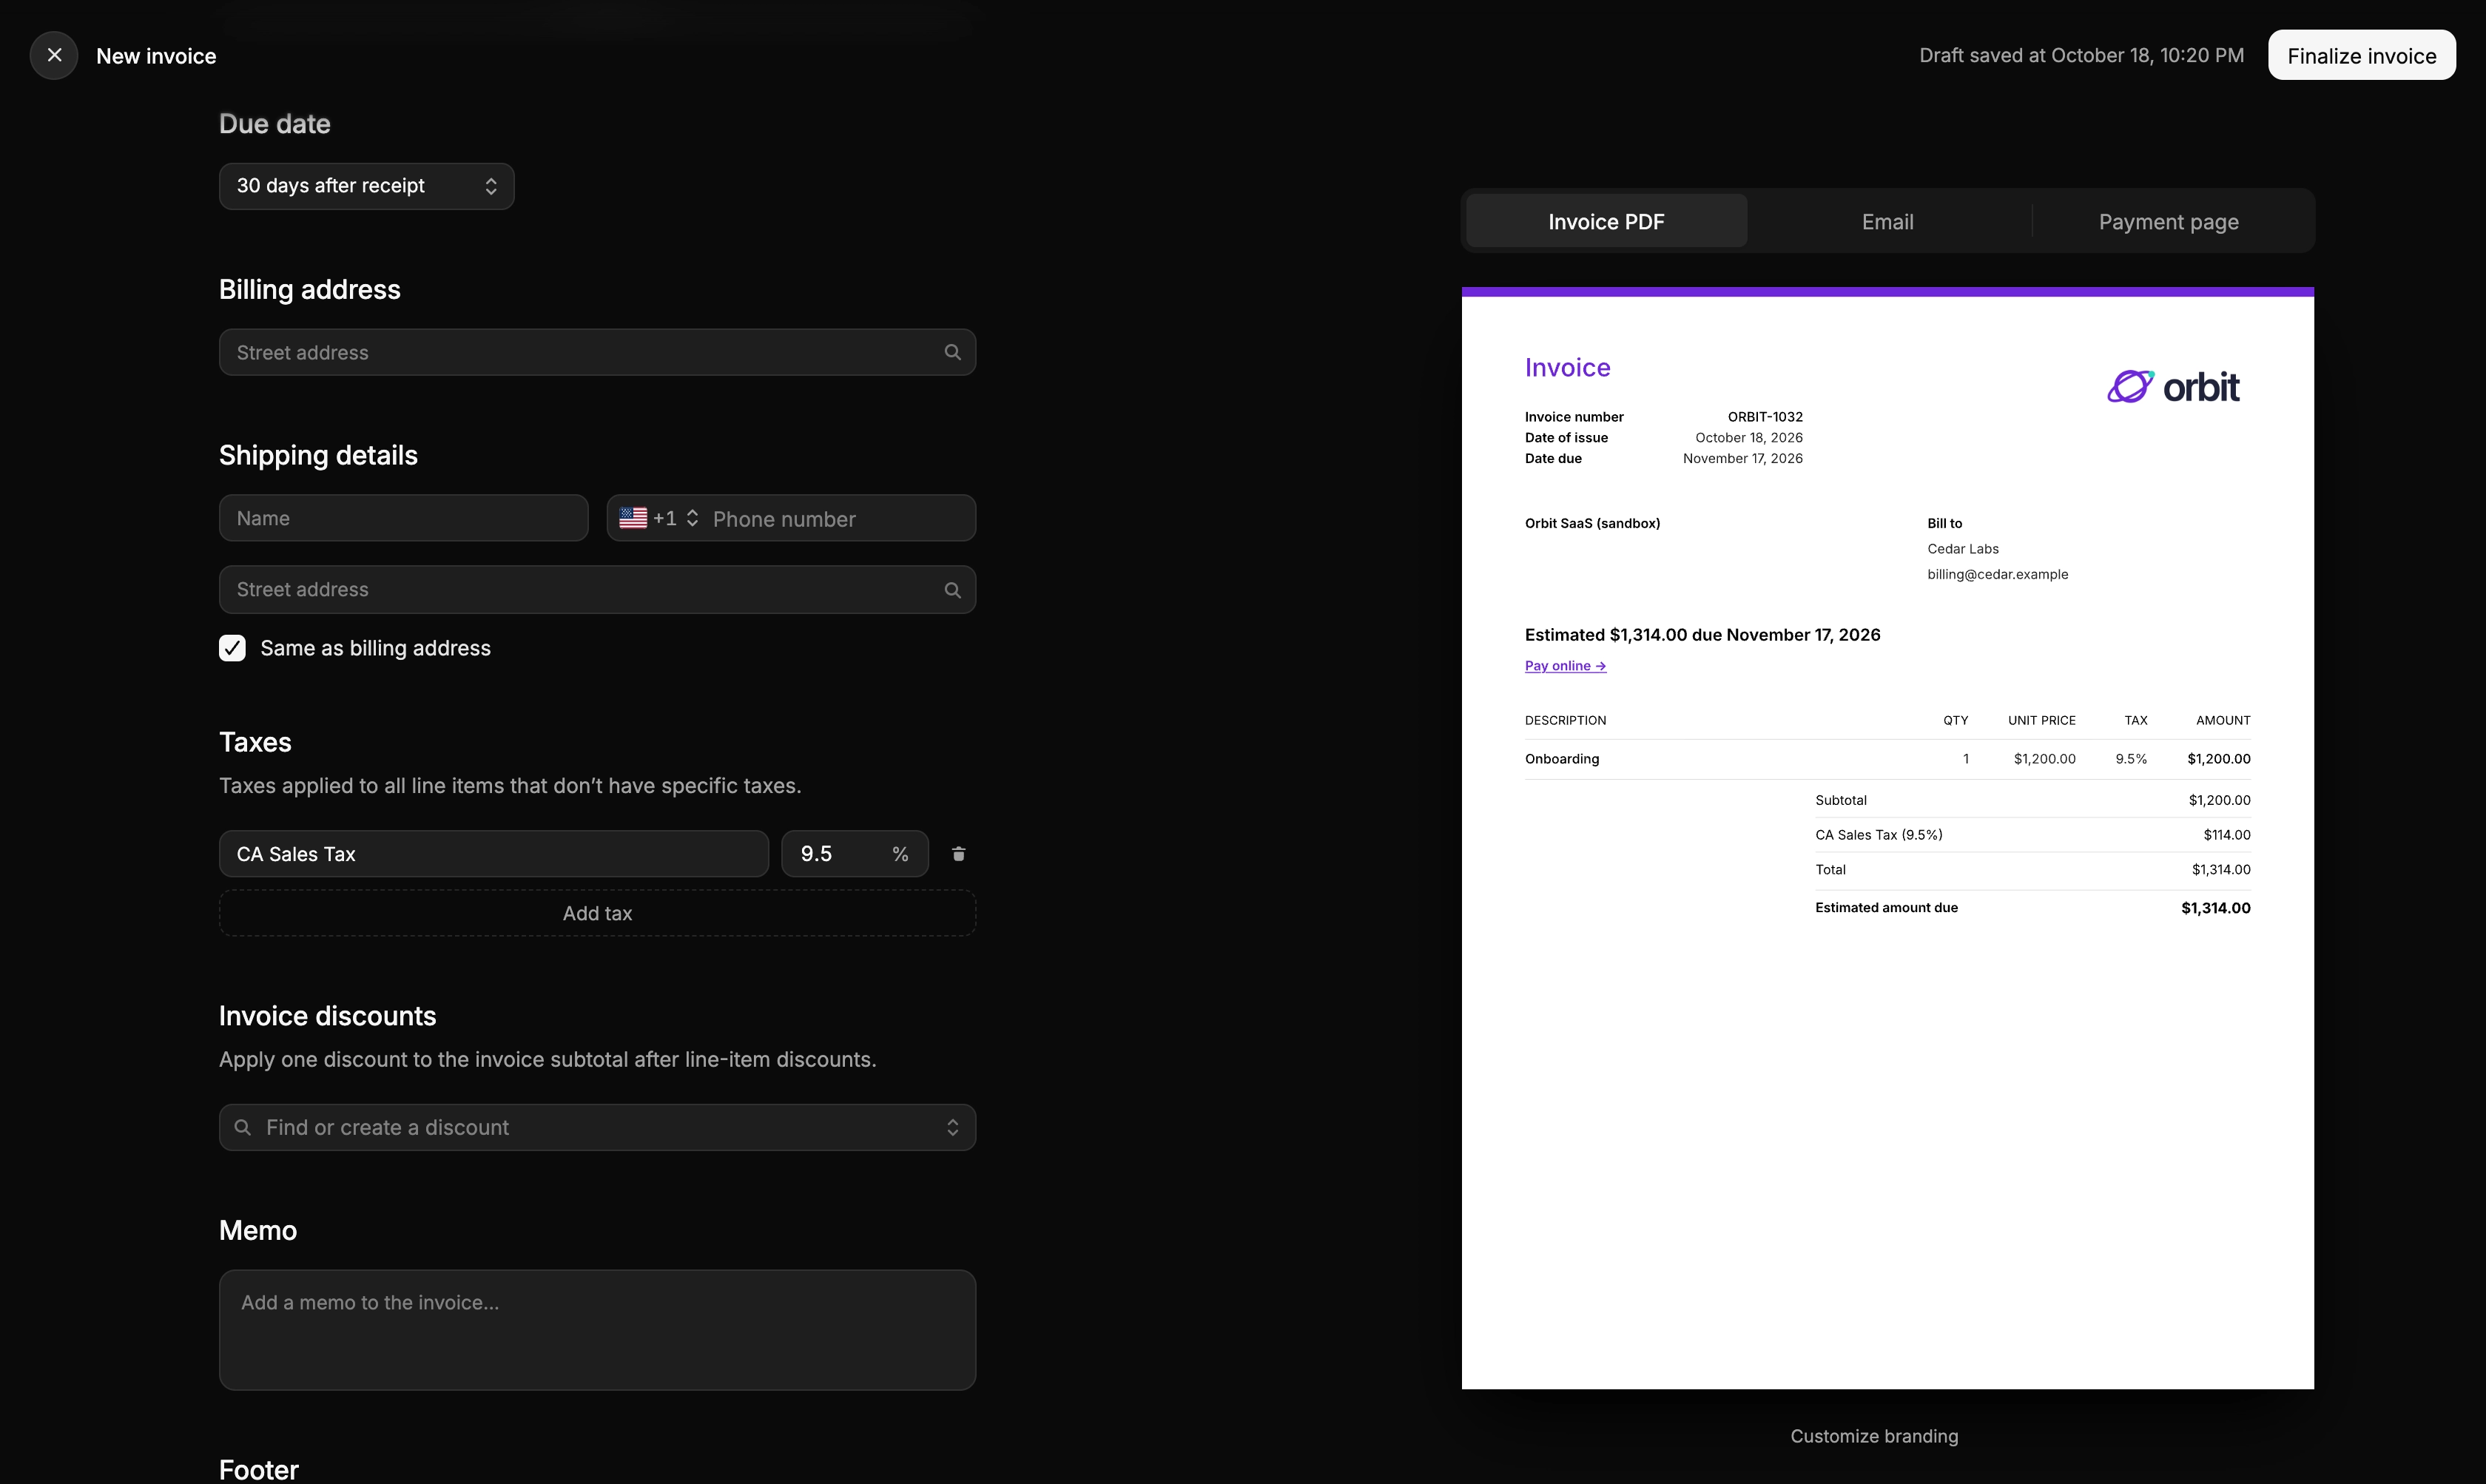This screenshot has width=2486, height=1484.
Task: Click billing@cedar.example email text
Action: 1997,574
